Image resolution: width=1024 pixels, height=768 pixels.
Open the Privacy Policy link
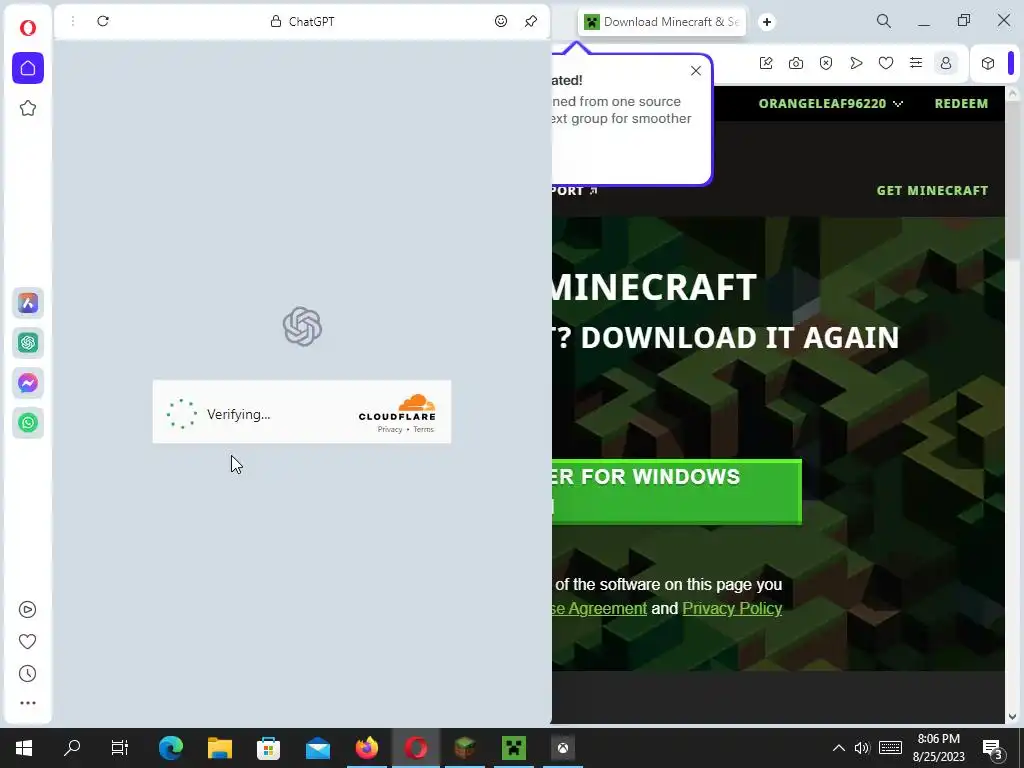coord(732,609)
